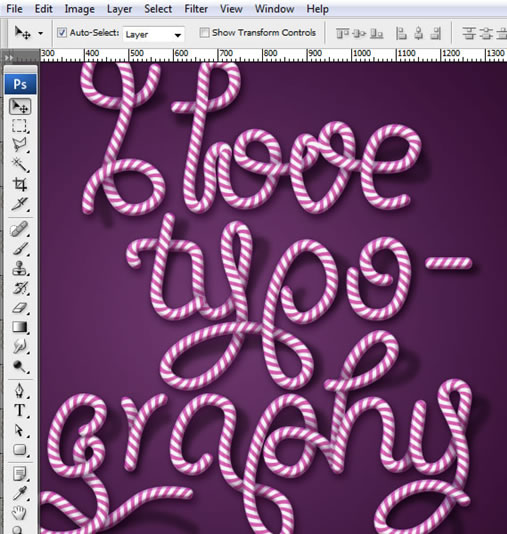Click the Ps logo at toolbox top

pyautogui.click(x=20, y=84)
